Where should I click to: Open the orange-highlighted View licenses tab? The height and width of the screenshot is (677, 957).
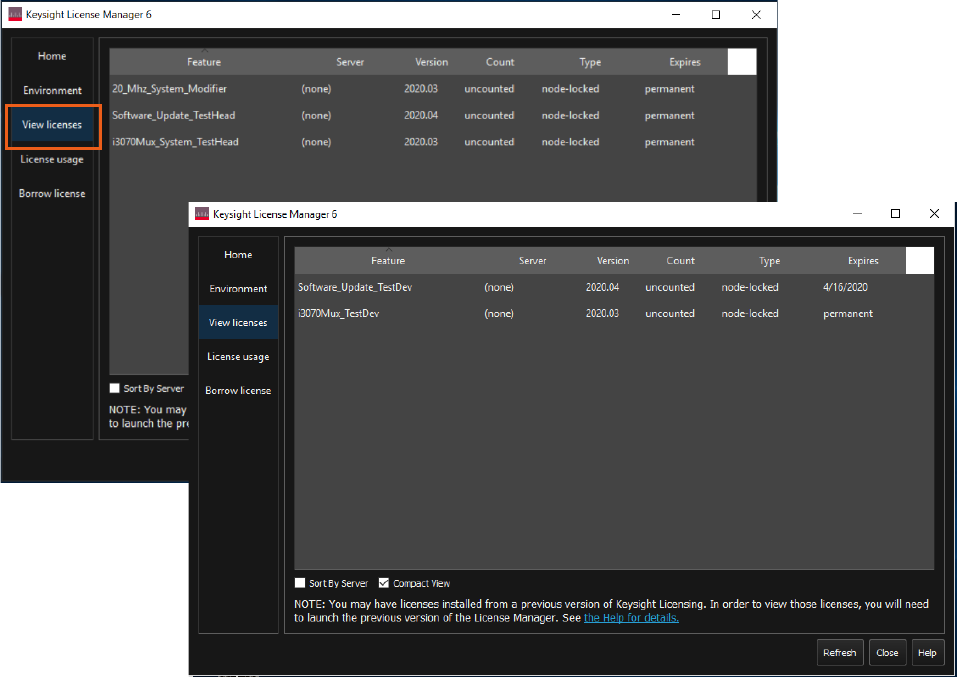coord(52,125)
